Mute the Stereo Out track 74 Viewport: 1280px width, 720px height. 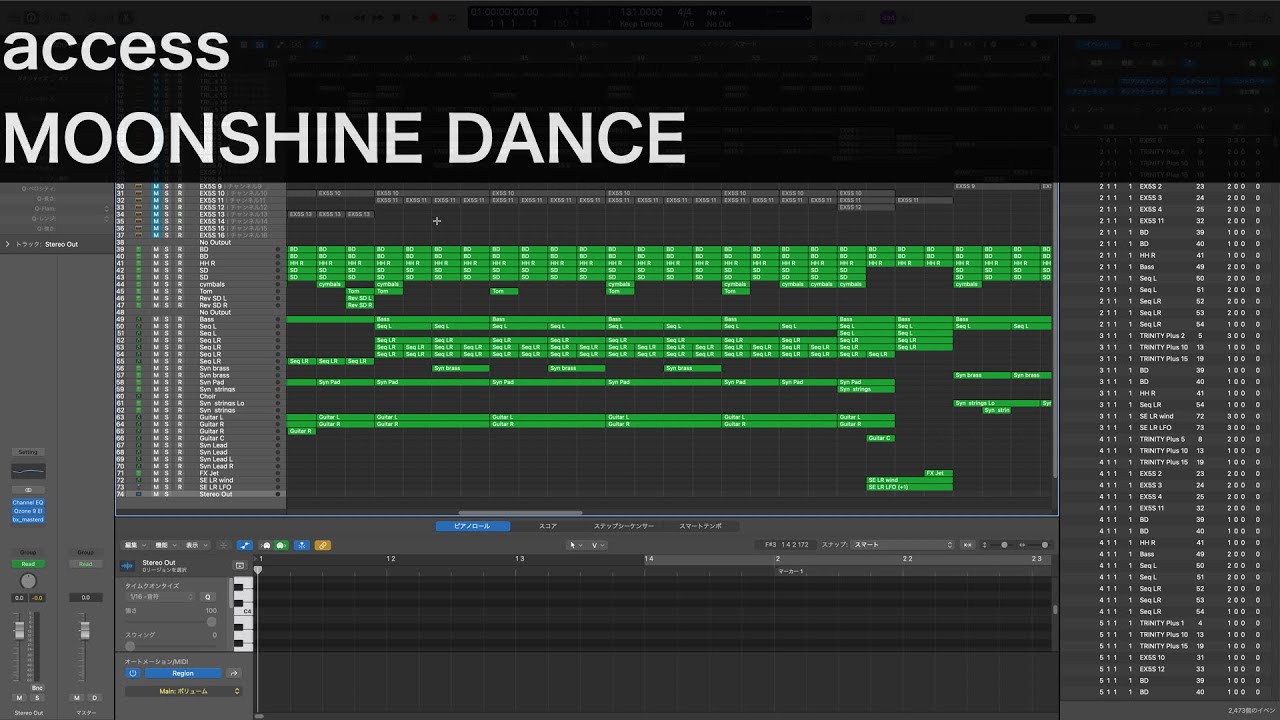click(x=155, y=494)
